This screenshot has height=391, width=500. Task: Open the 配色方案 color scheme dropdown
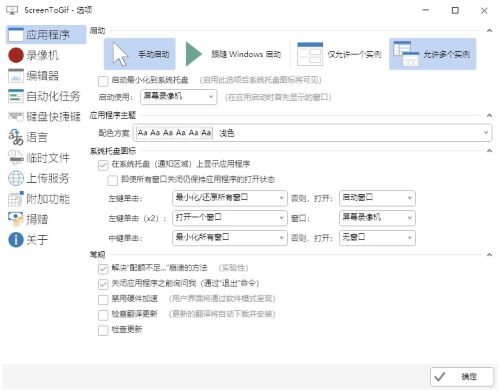pyautogui.click(x=312, y=133)
